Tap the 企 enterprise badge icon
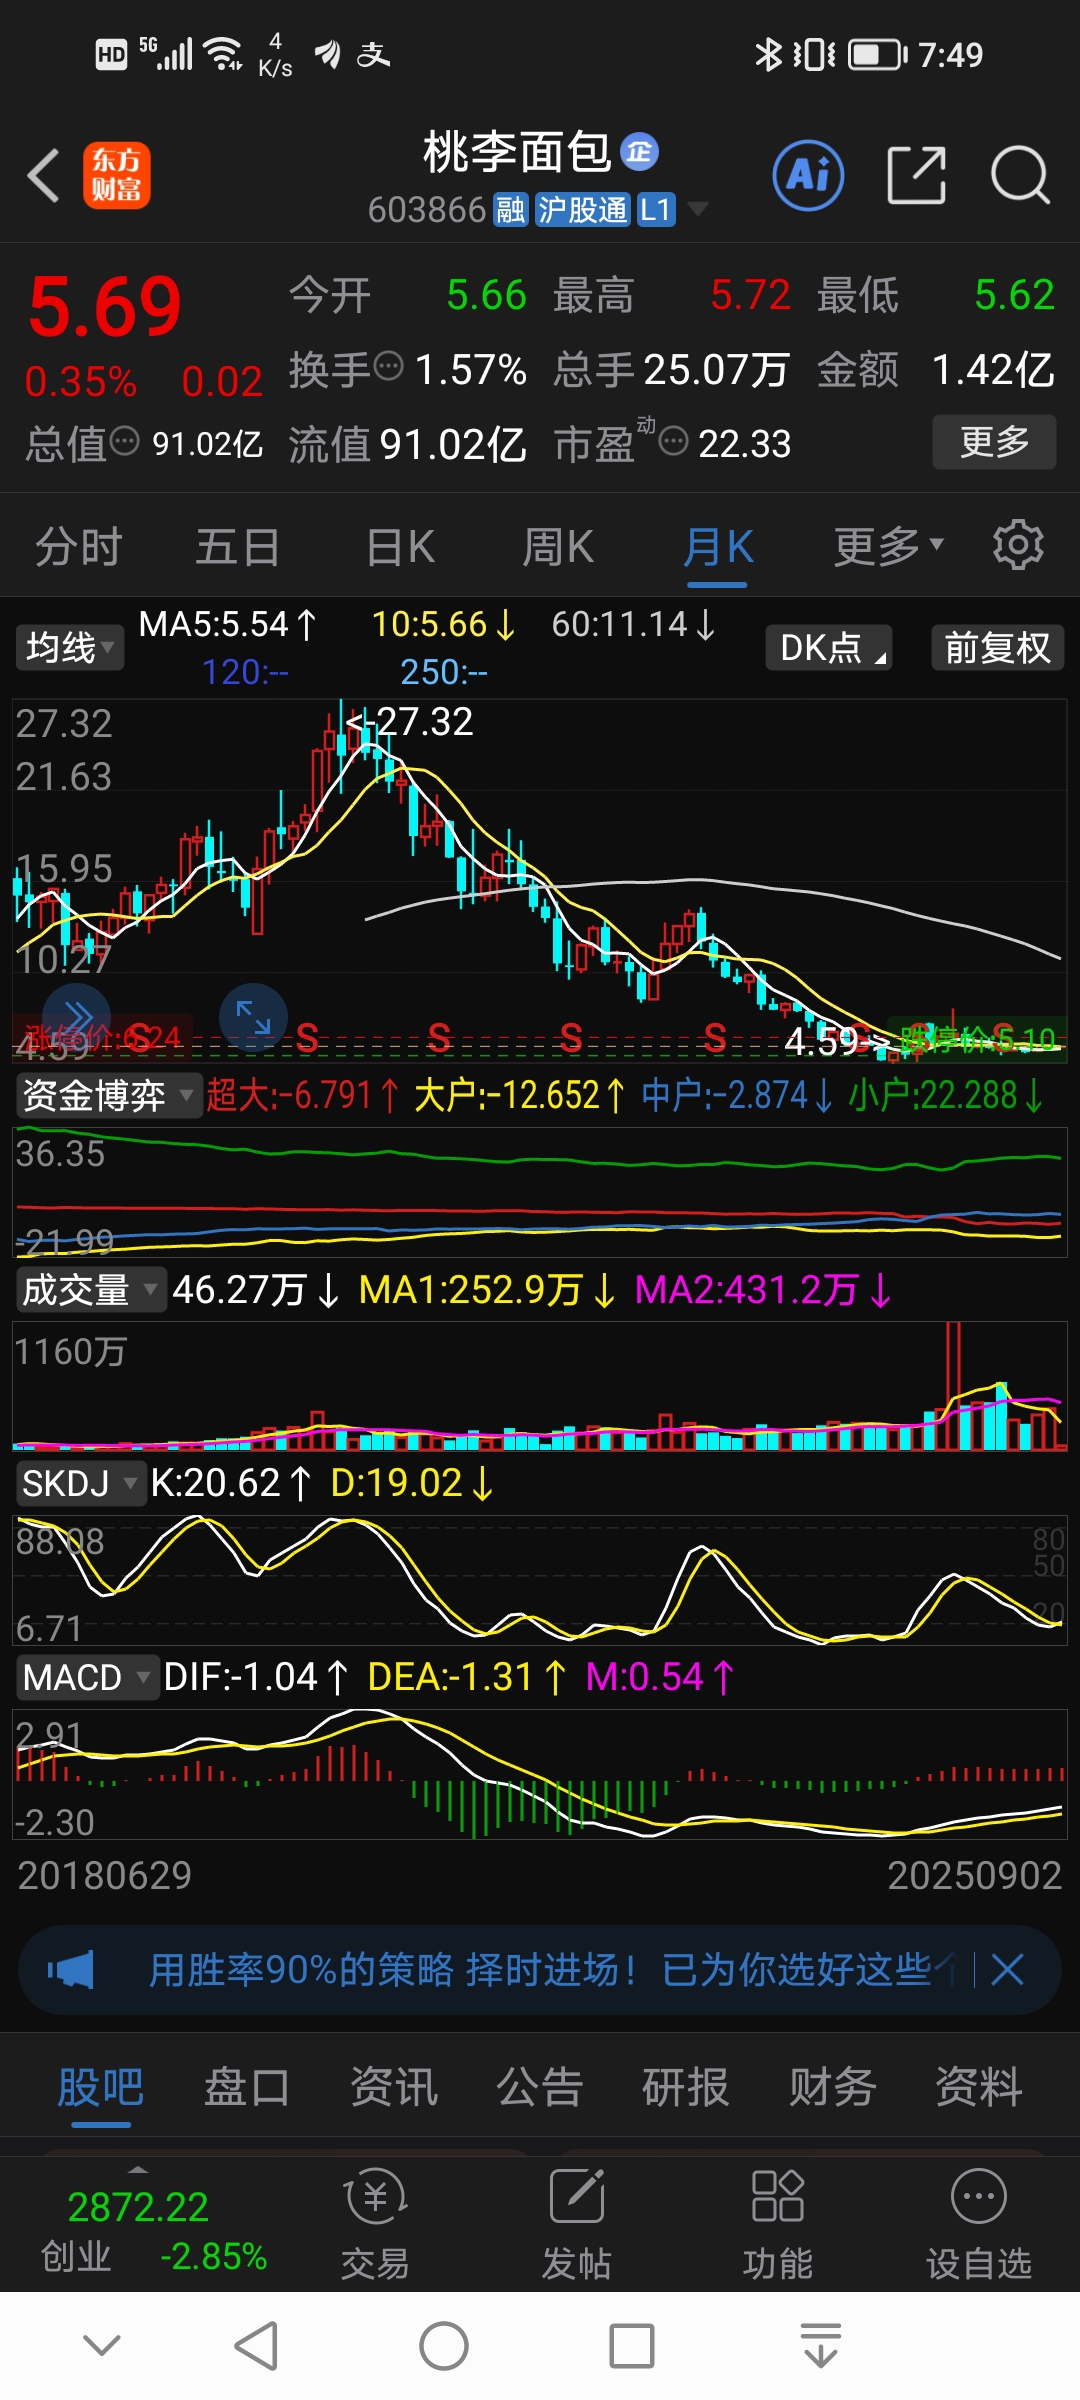The height and width of the screenshot is (2400, 1080). click(639, 151)
